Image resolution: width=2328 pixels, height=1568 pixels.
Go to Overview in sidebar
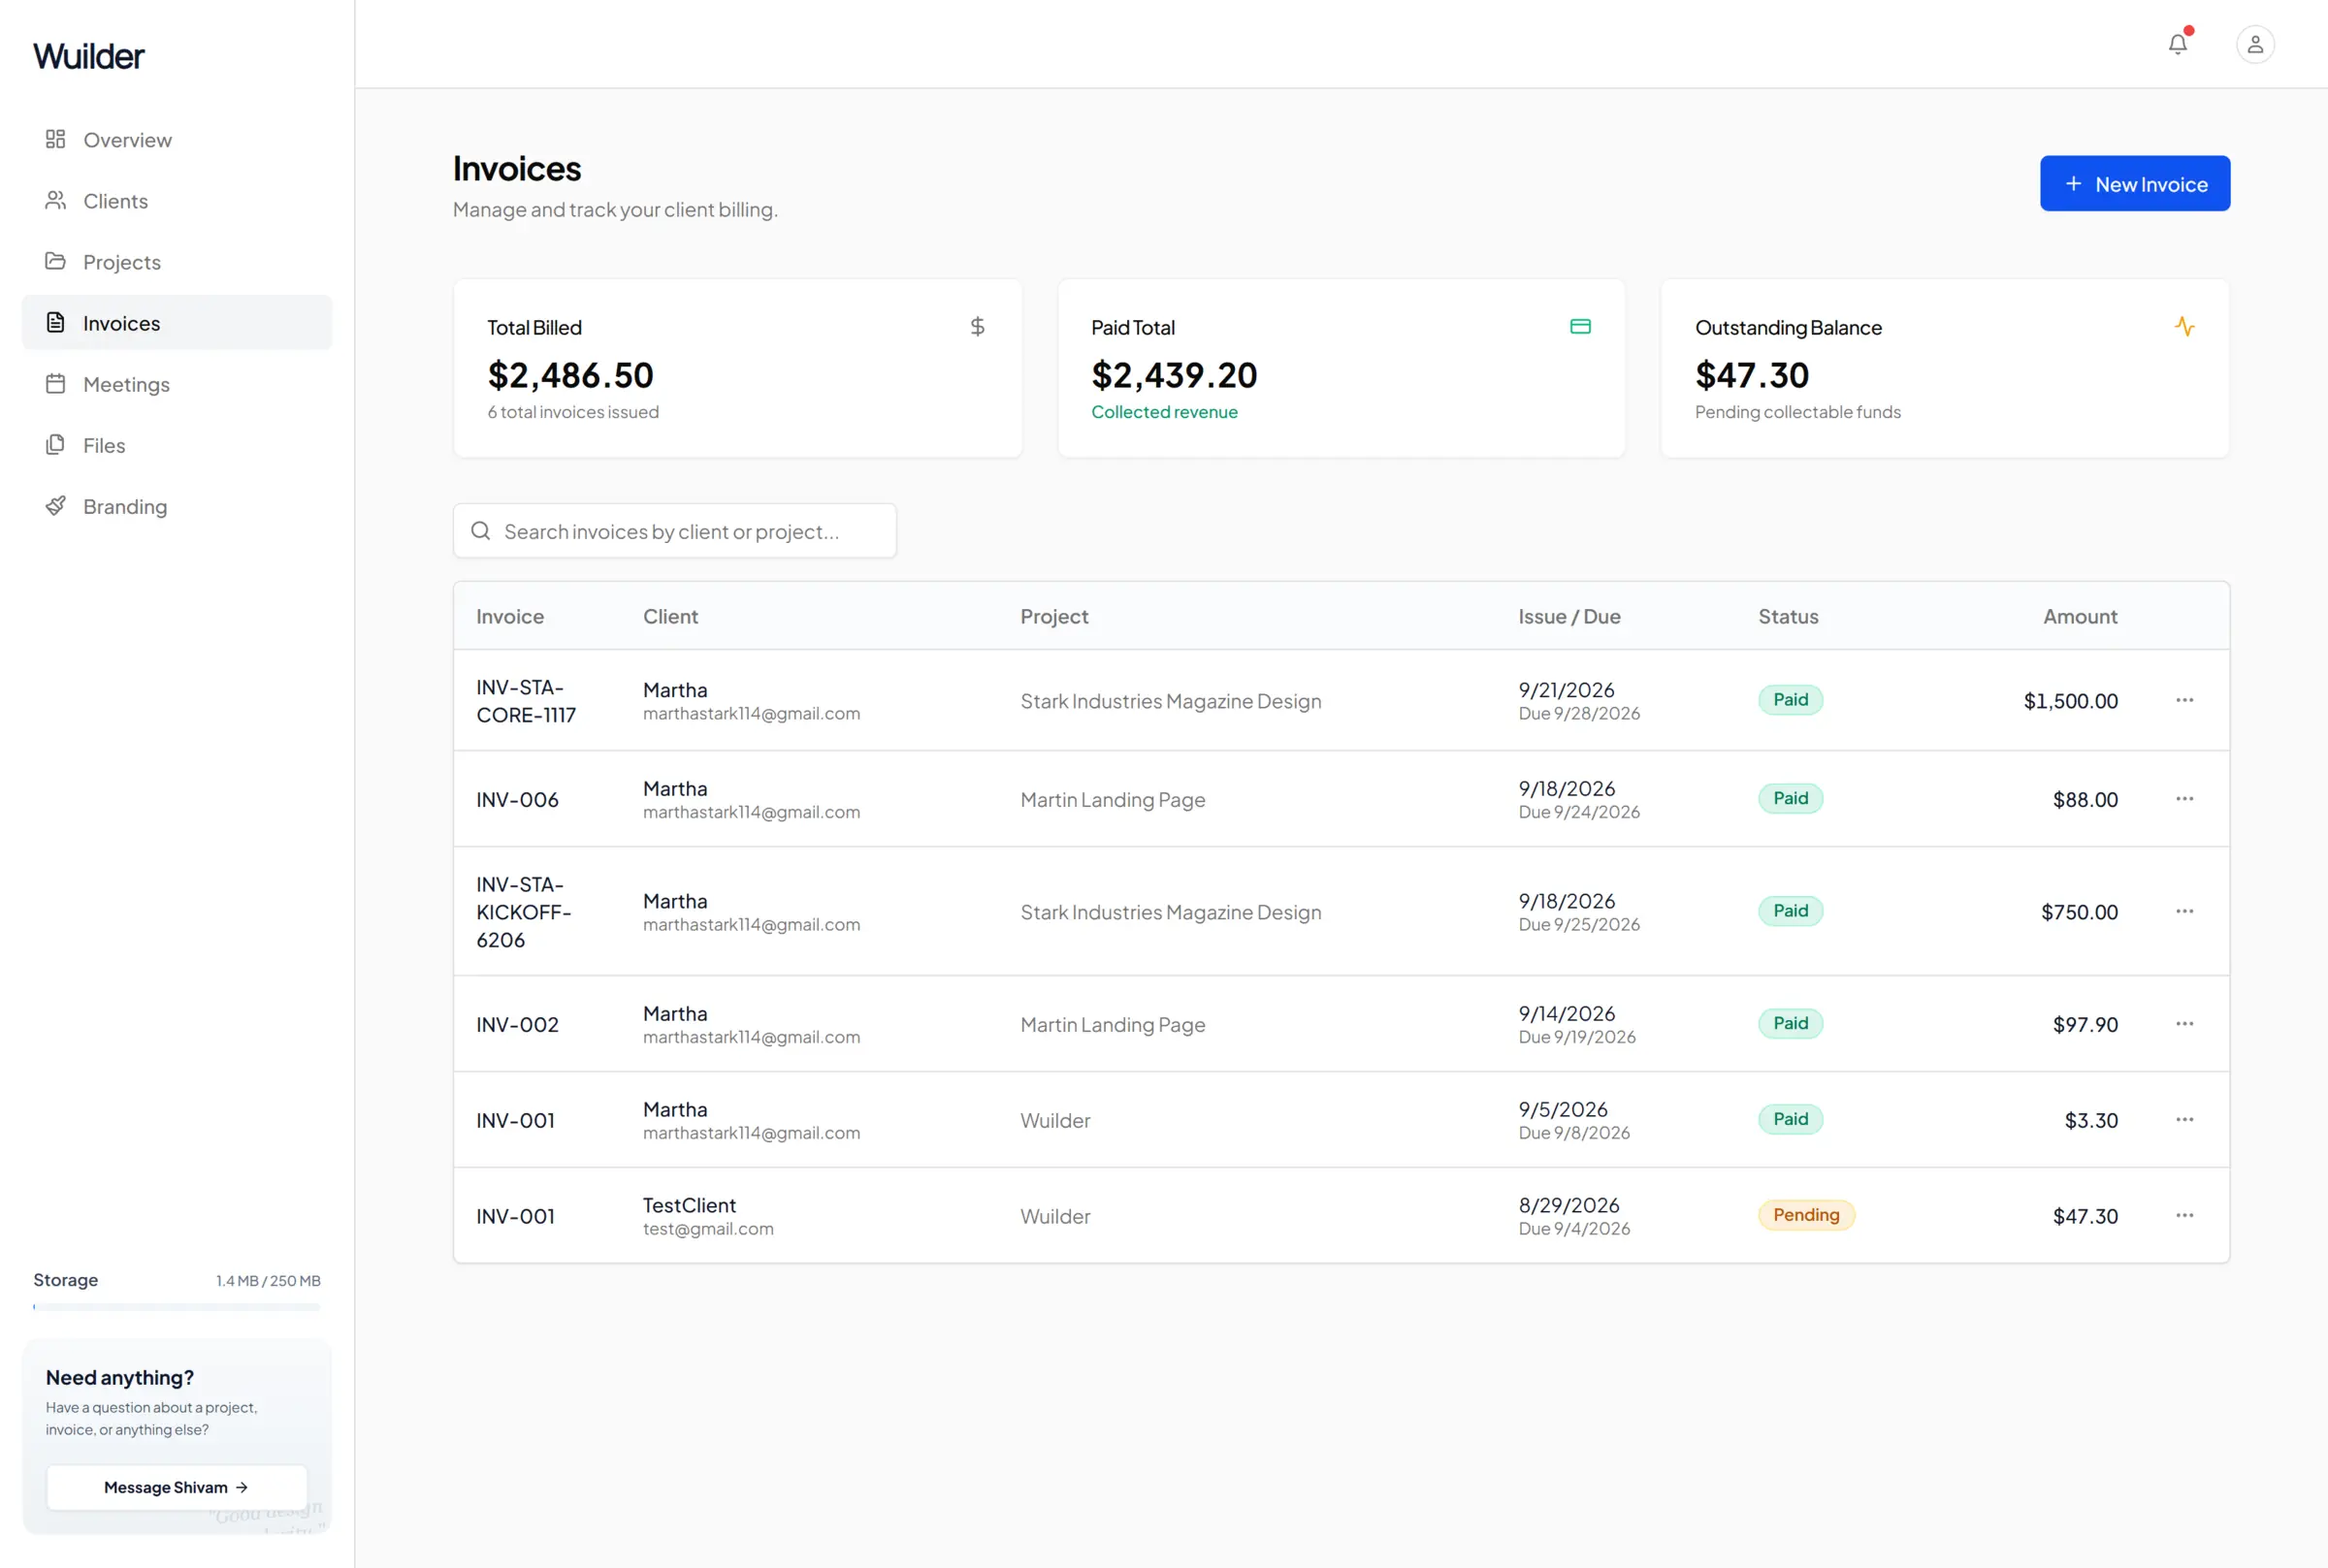pos(177,140)
